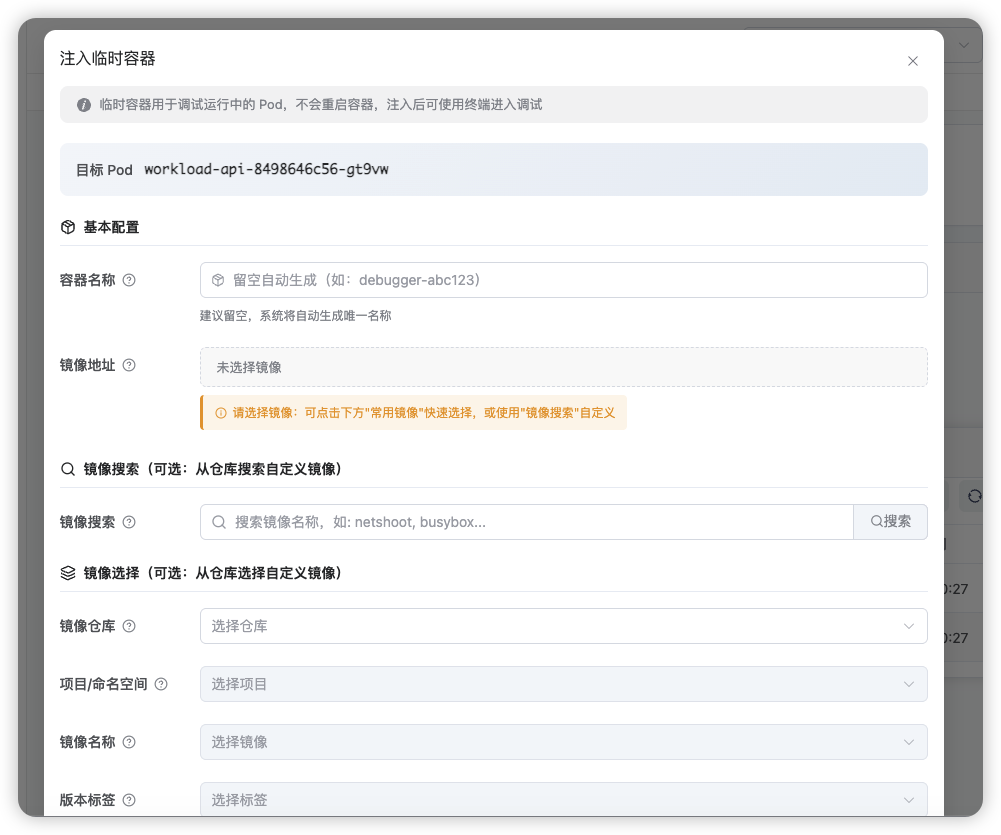
Task: Expand the 选择标签 dropdown
Action: click(563, 800)
